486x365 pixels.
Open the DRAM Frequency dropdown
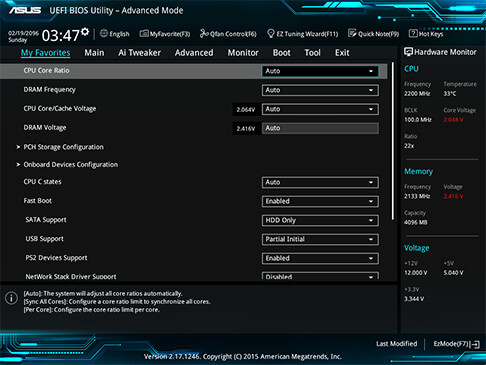click(320, 90)
